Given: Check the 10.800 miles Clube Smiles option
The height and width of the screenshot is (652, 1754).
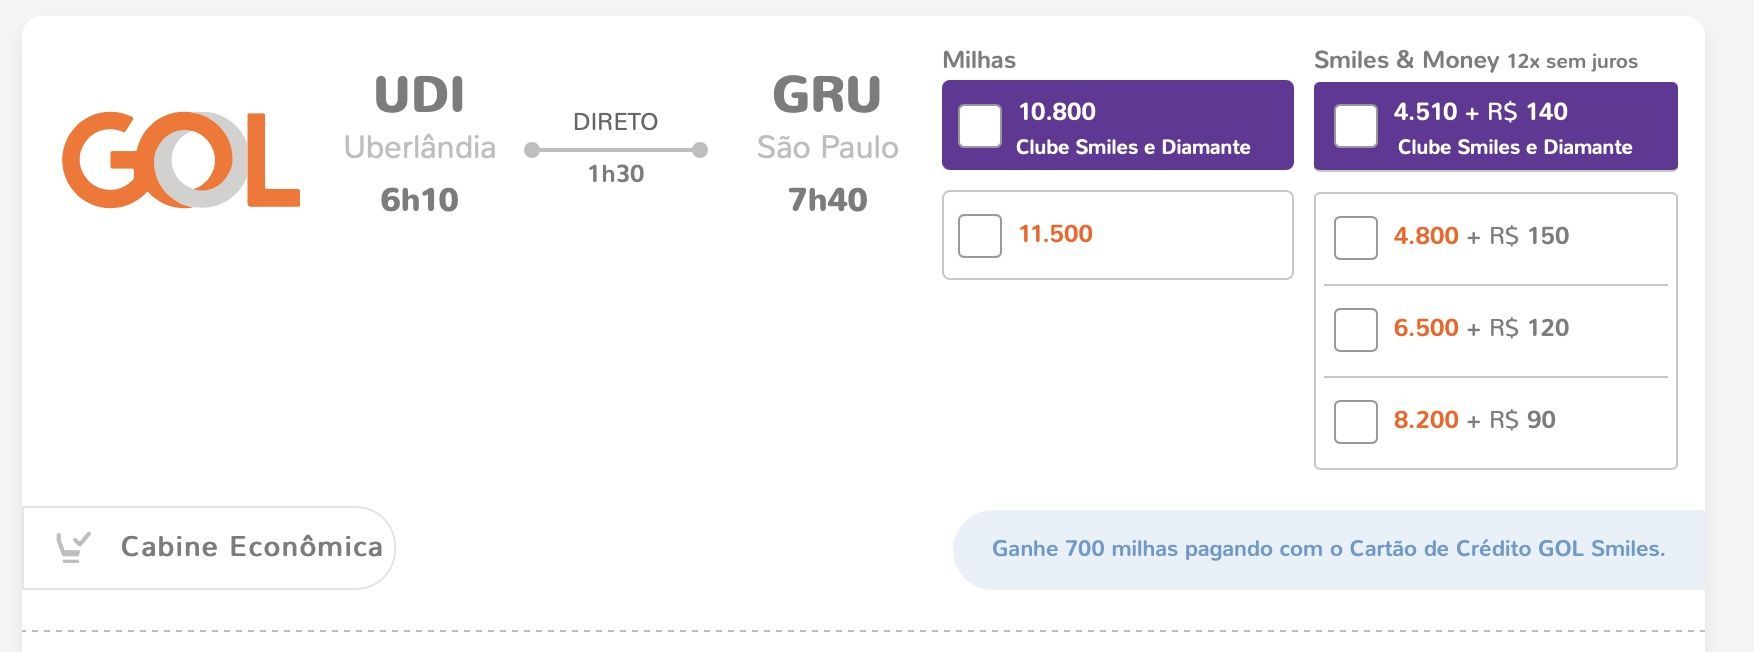Looking at the screenshot, I should 980,126.
